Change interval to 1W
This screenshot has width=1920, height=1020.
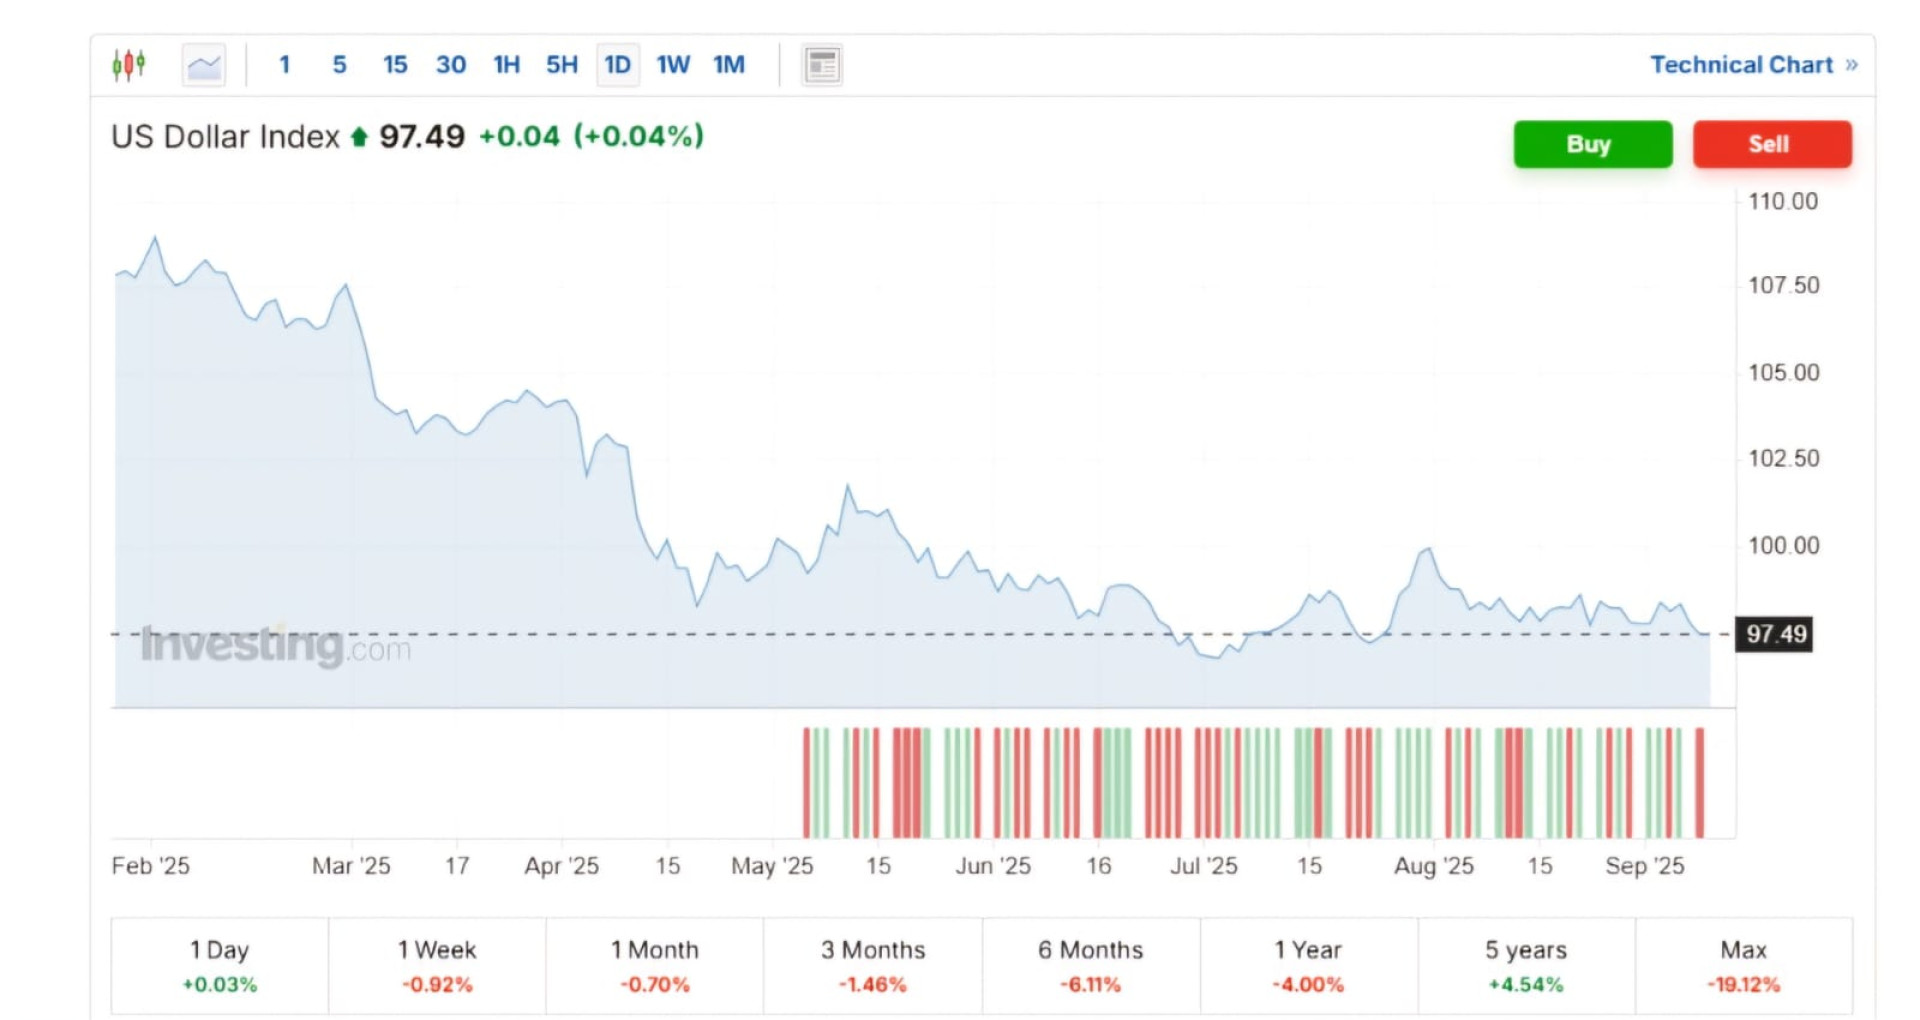pos(673,65)
